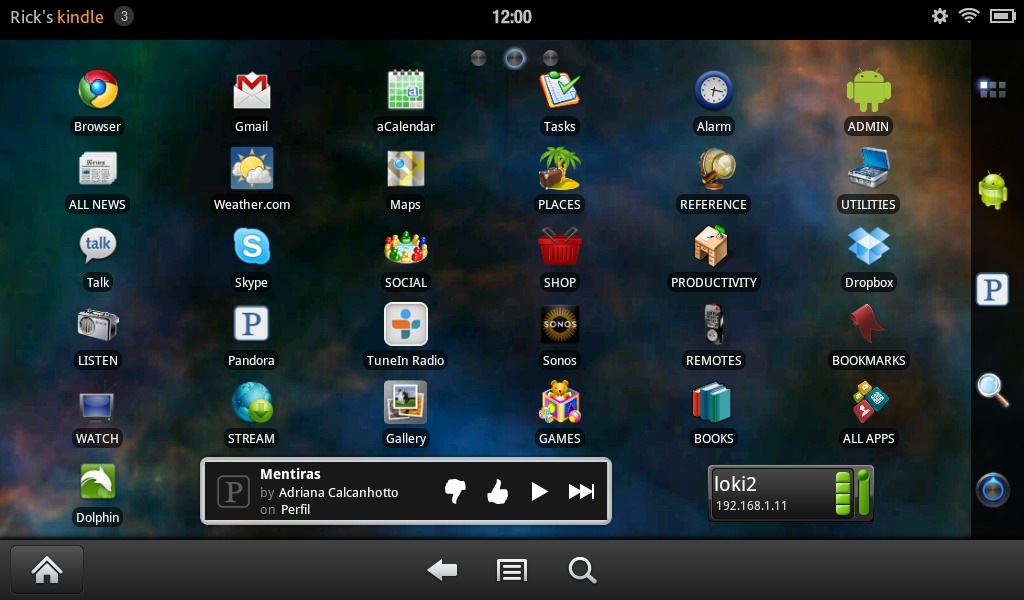Tap the IP address 192.168.1.11
The image size is (1024, 600).
point(752,505)
